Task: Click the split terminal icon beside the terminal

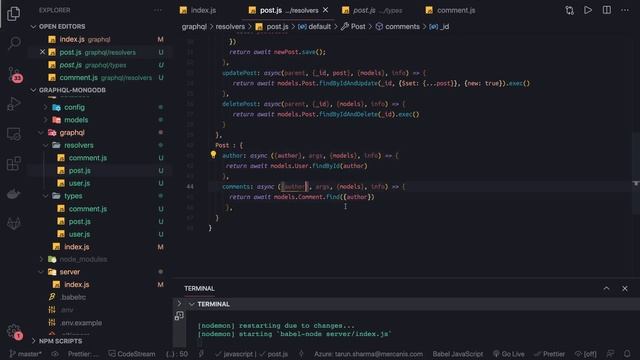Action: click(179, 316)
